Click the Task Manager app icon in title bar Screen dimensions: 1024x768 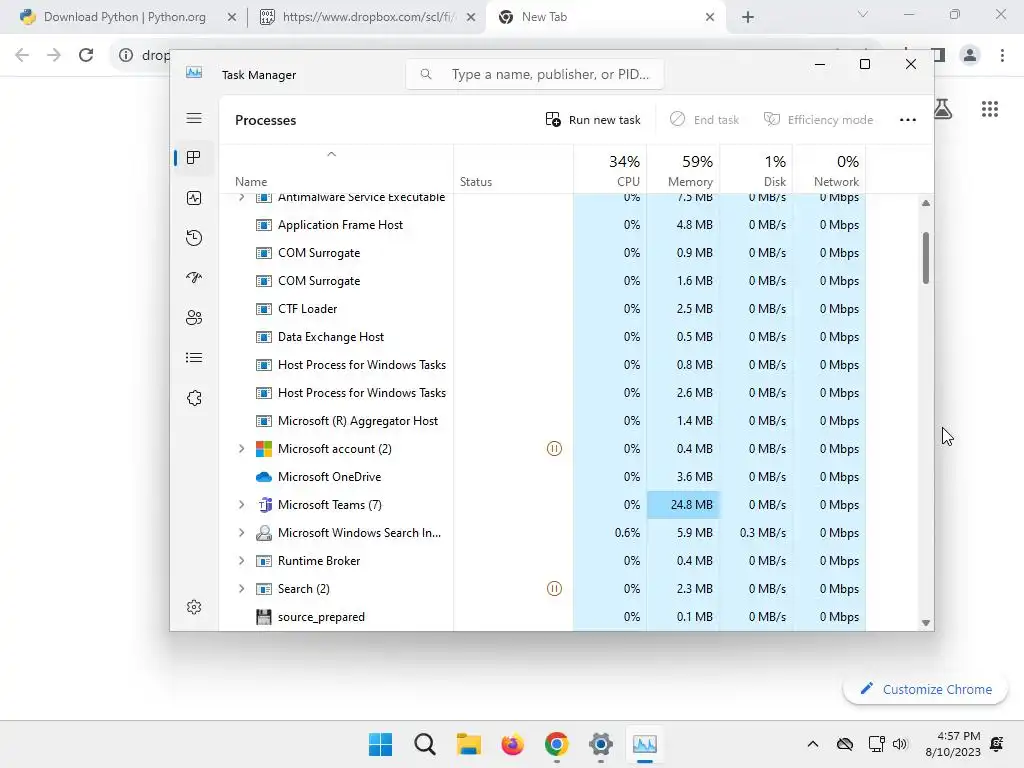click(x=194, y=72)
